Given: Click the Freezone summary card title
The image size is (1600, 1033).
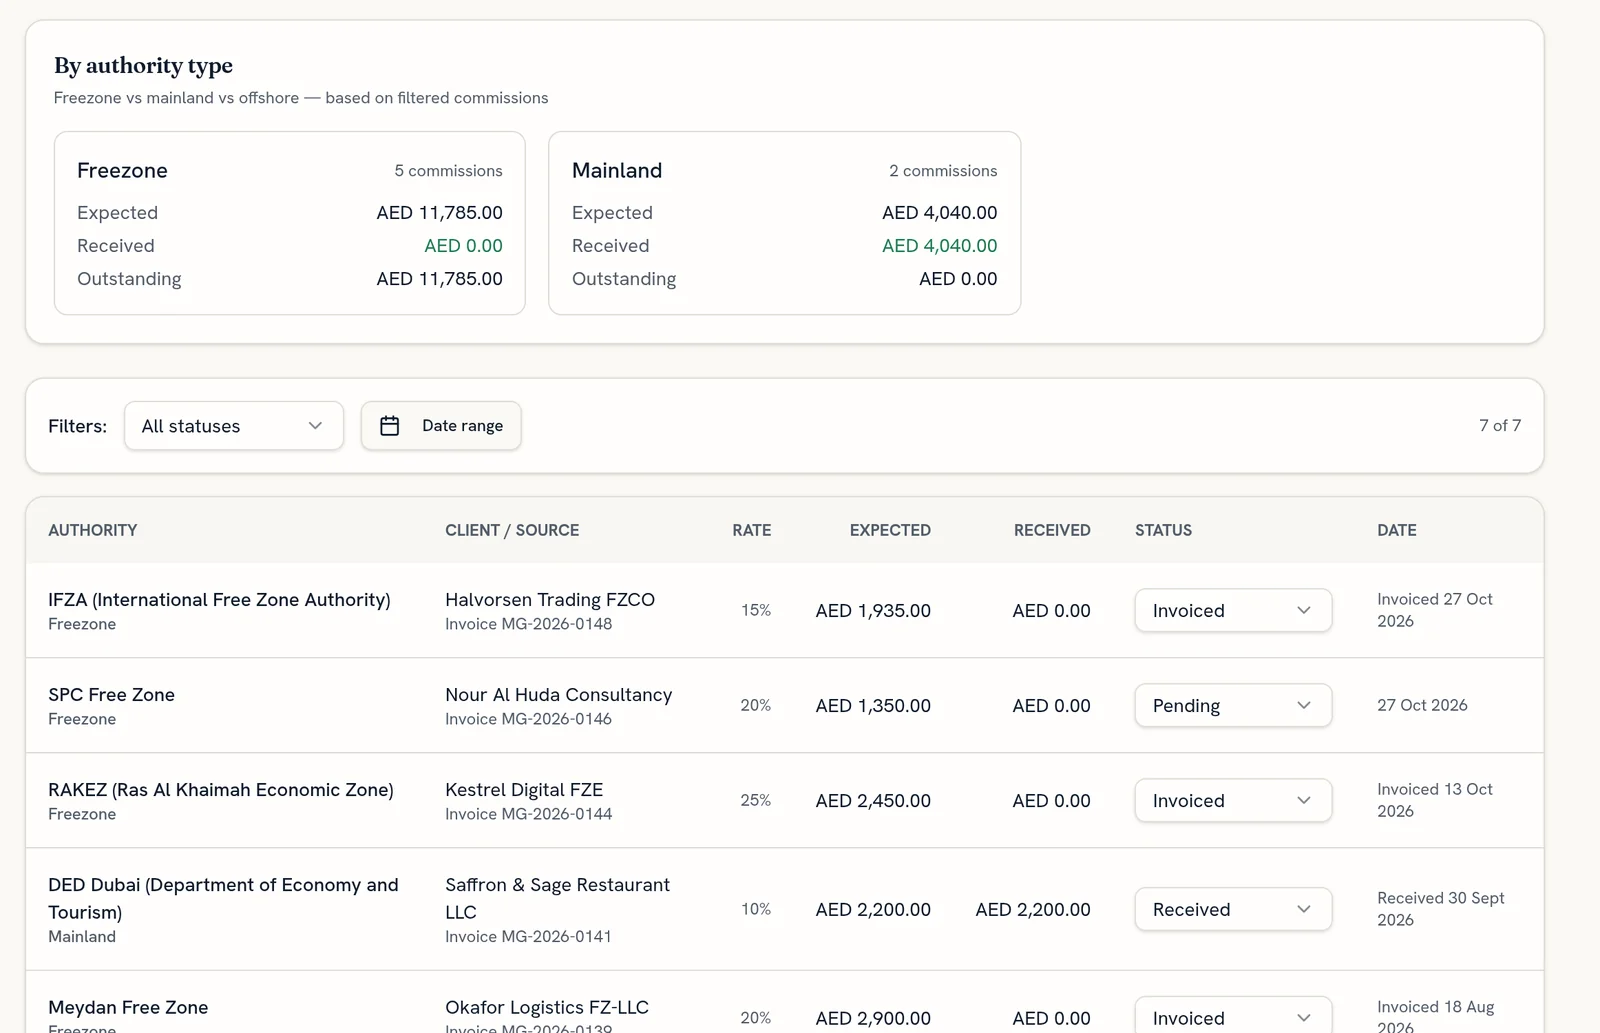Looking at the screenshot, I should (122, 170).
